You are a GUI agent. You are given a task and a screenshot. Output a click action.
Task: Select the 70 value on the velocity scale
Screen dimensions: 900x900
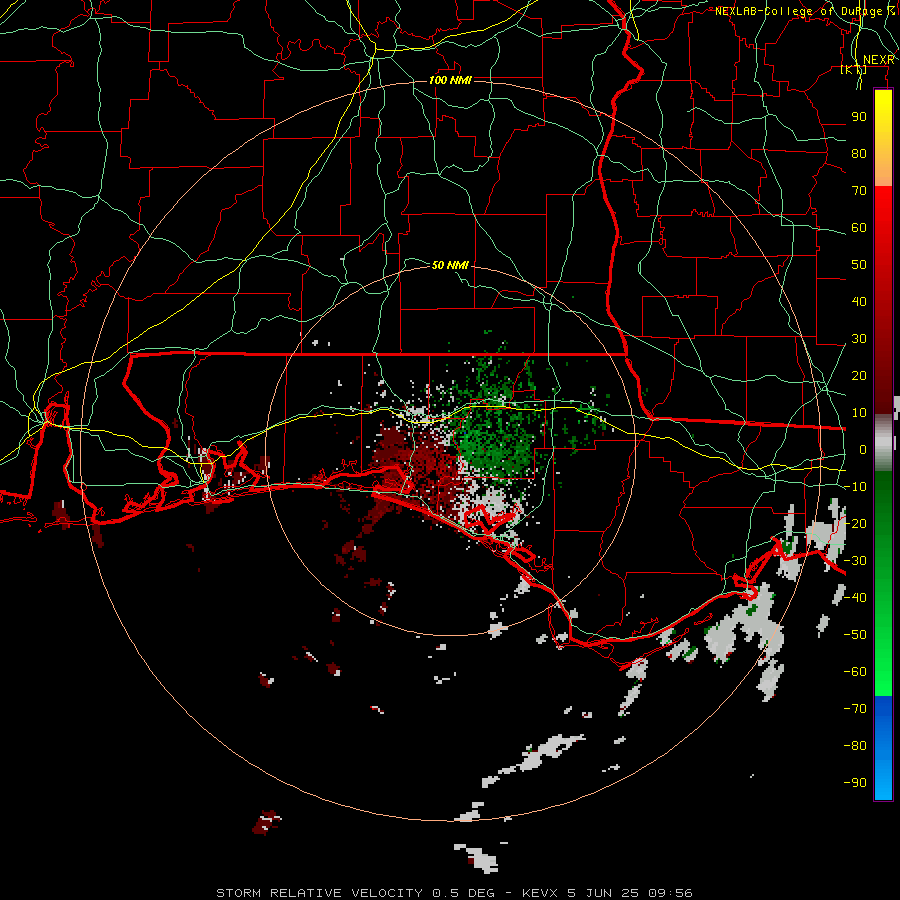pos(859,191)
